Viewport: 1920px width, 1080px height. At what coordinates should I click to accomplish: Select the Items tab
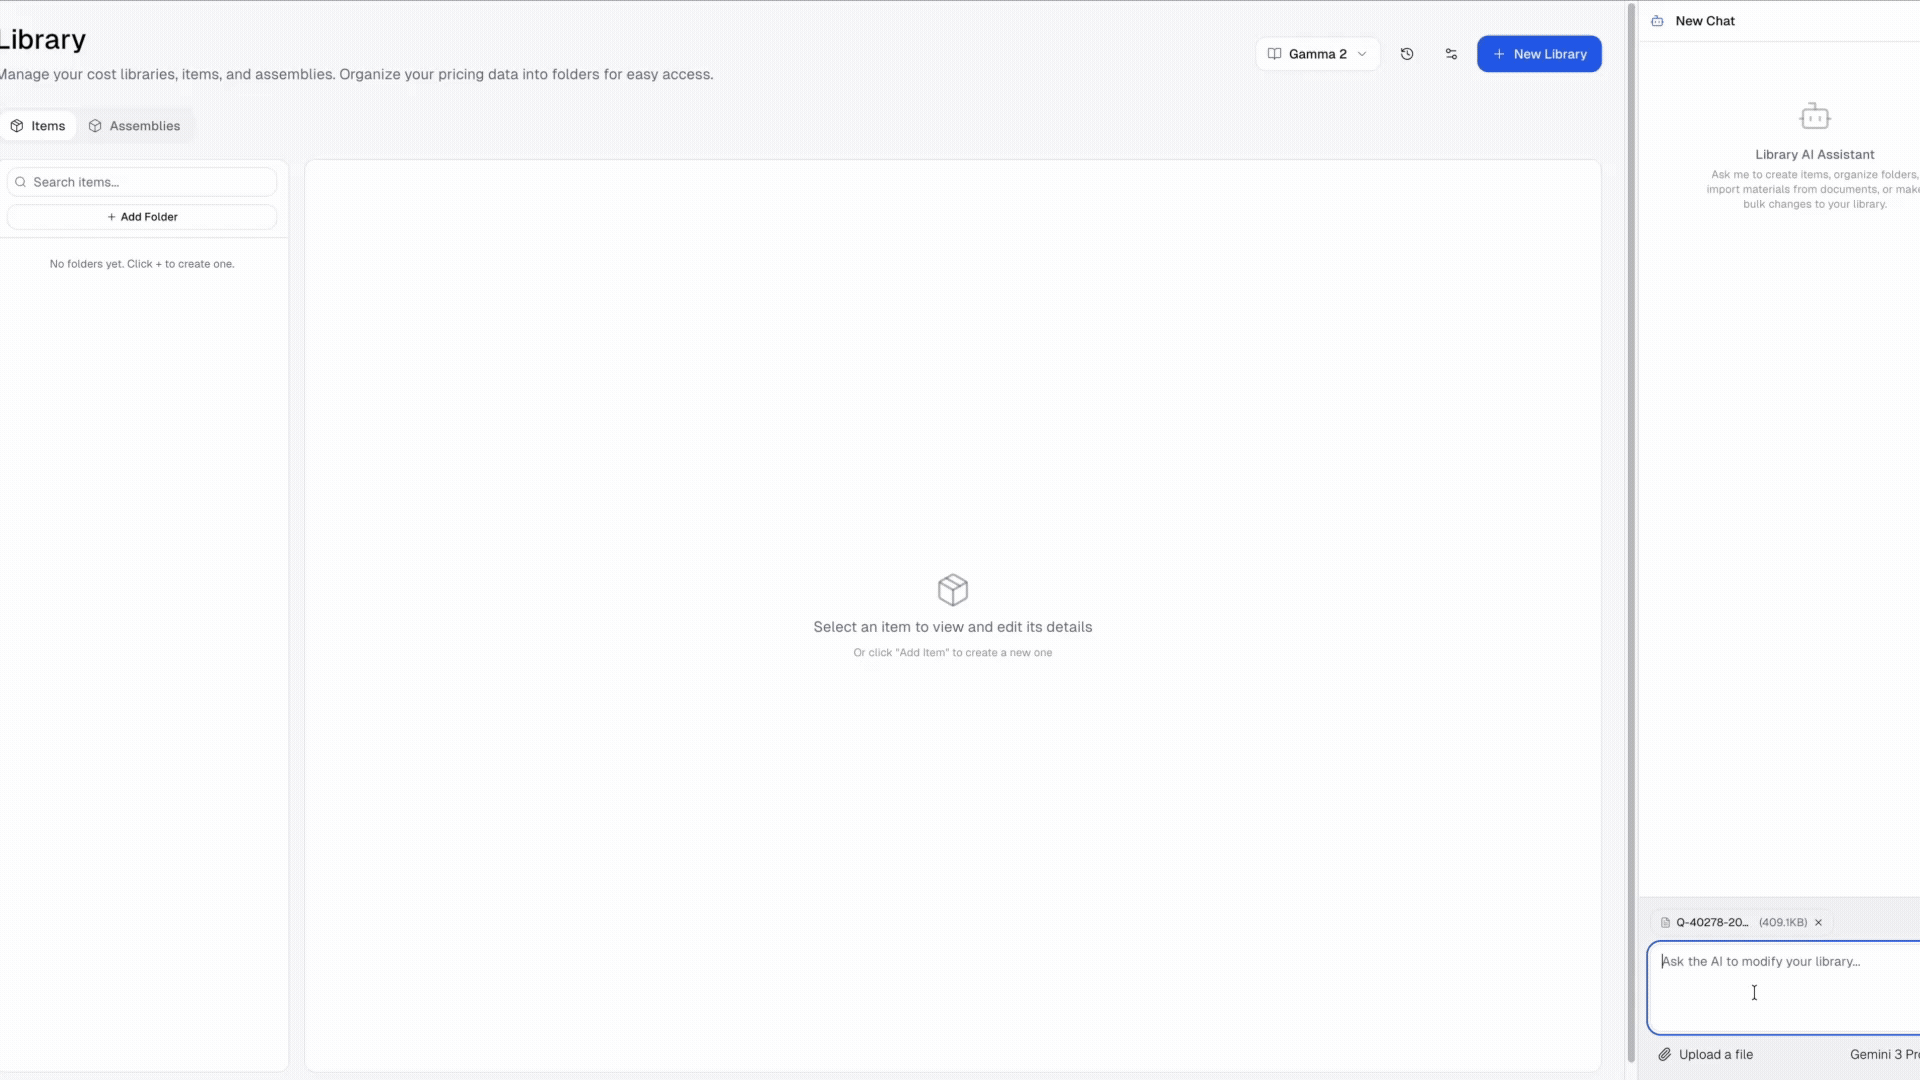[40, 125]
